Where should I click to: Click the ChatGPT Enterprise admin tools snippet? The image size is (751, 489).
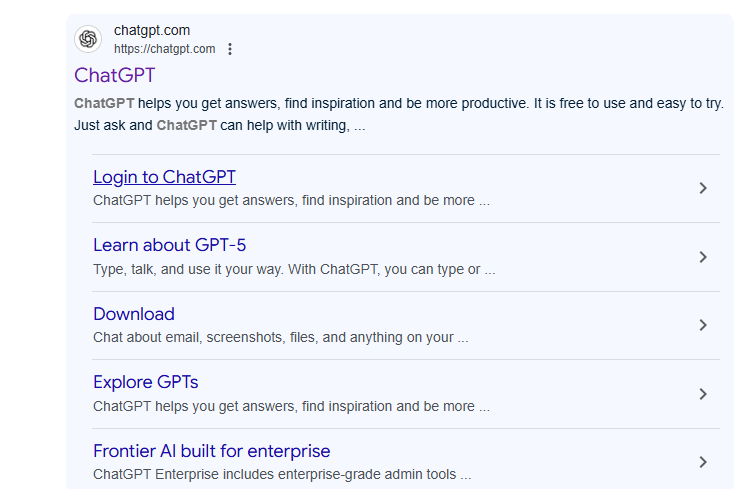(x=282, y=474)
